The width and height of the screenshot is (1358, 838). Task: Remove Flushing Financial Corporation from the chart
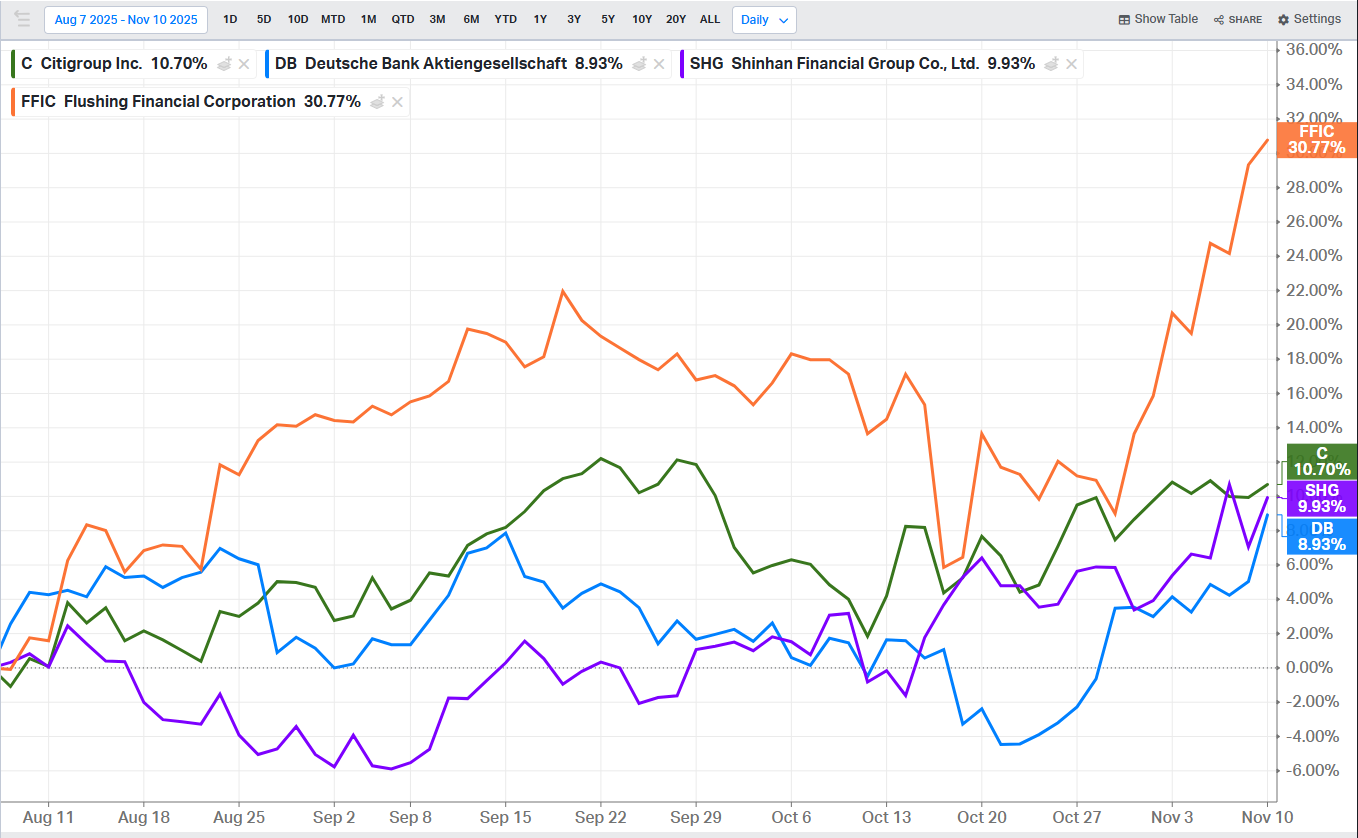pos(398,101)
